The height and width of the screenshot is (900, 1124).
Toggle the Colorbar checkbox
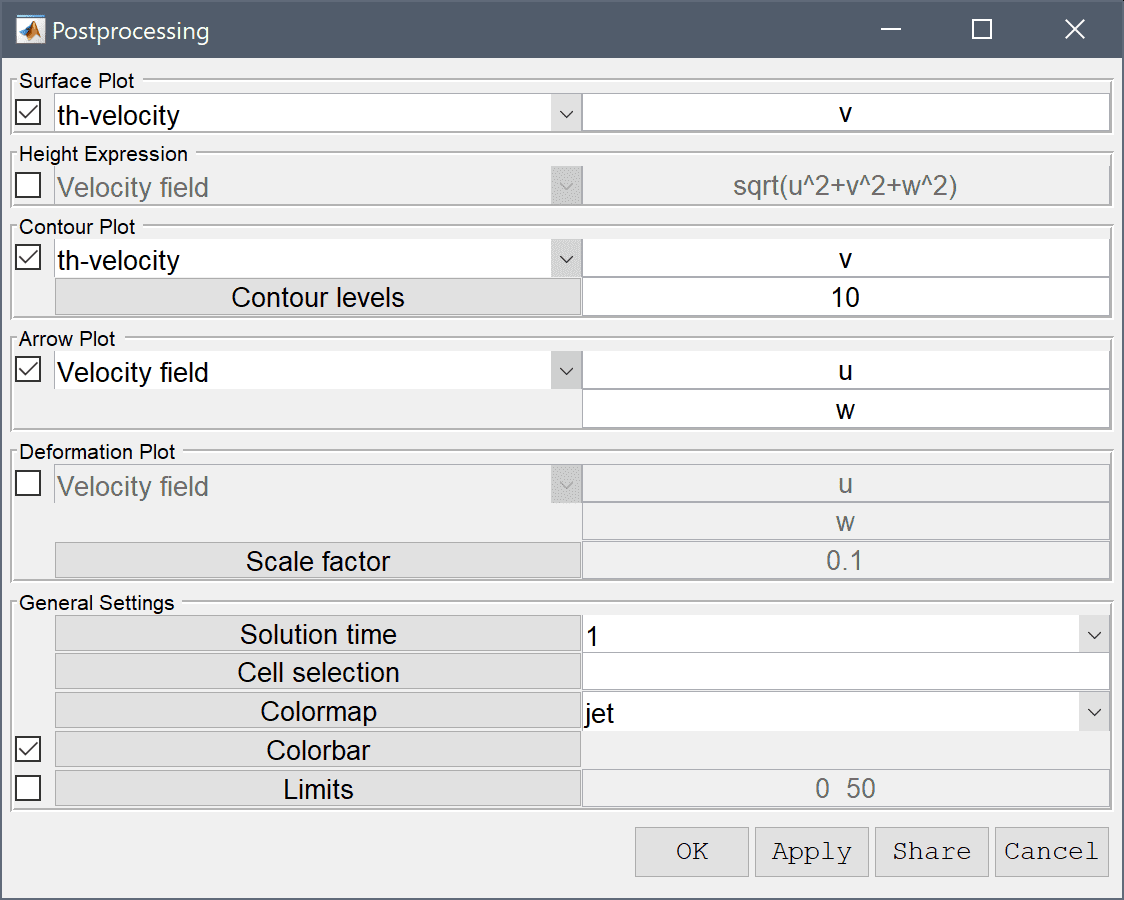point(28,750)
